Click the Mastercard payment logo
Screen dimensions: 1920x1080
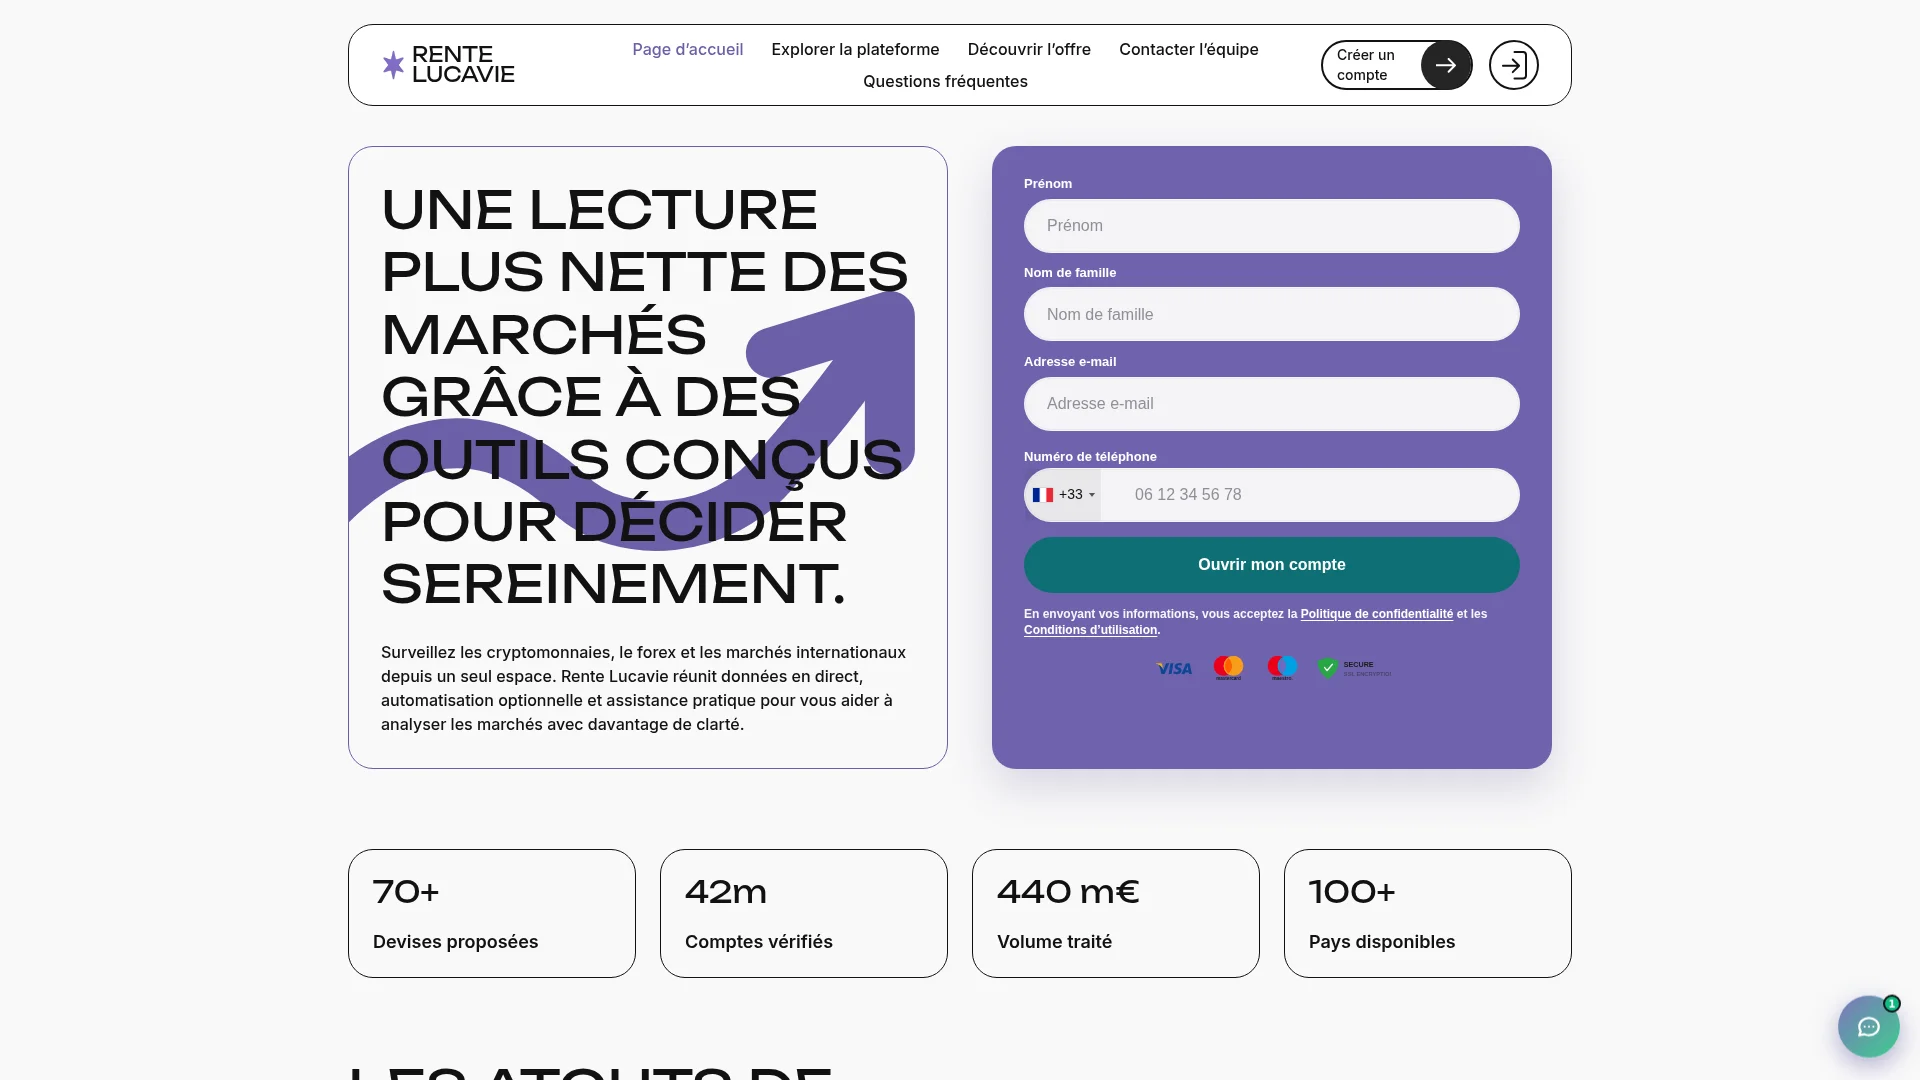[1228, 668]
